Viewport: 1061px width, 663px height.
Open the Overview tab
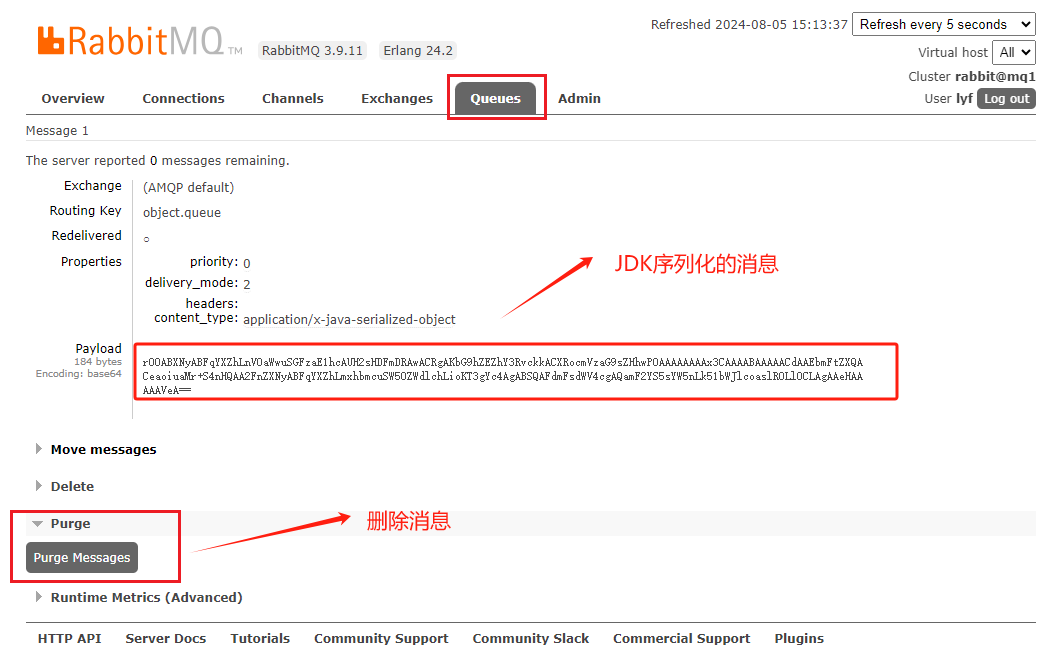tap(73, 99)
